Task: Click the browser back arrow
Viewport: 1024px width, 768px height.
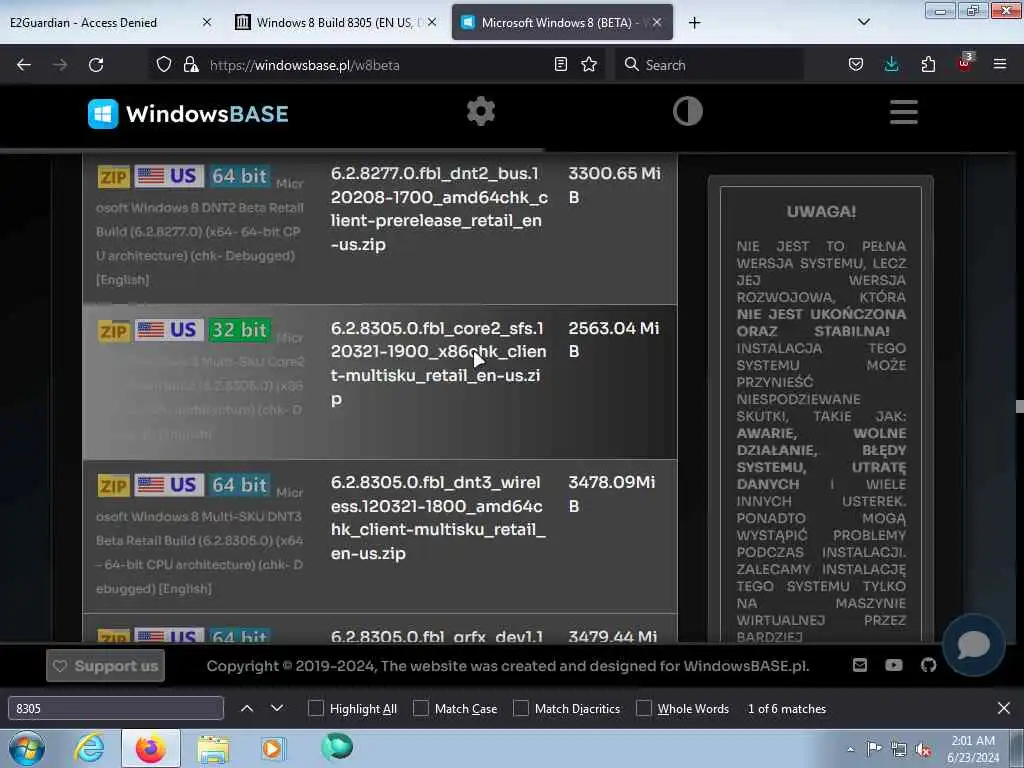Action: pos(24,65)
